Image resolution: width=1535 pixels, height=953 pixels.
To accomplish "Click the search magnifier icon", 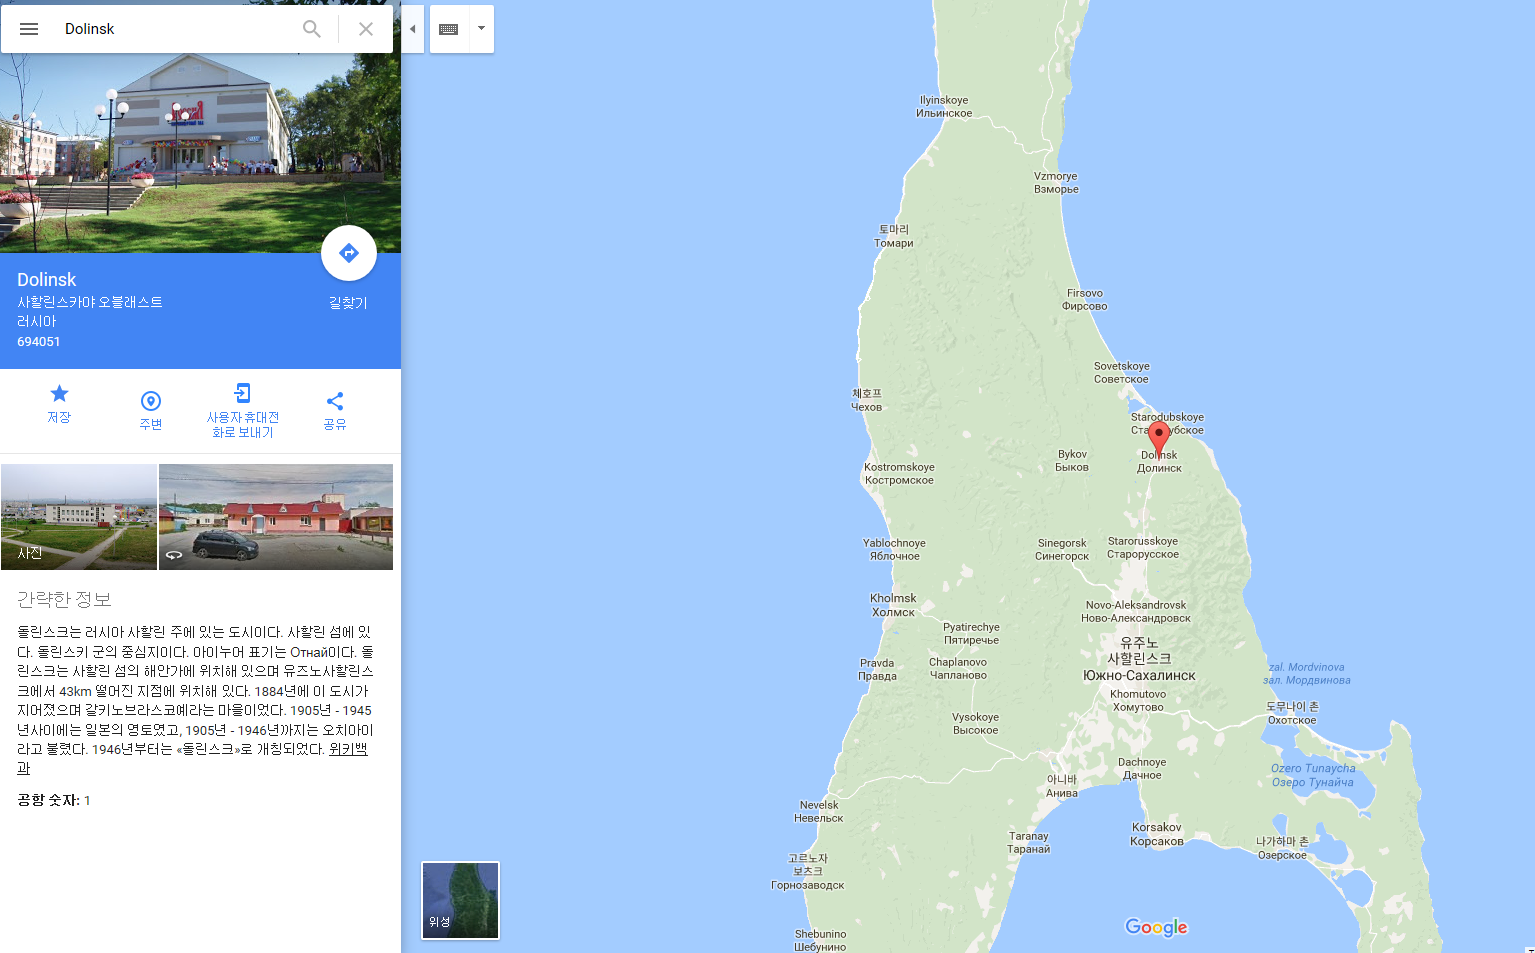I will tap(312, 29).
